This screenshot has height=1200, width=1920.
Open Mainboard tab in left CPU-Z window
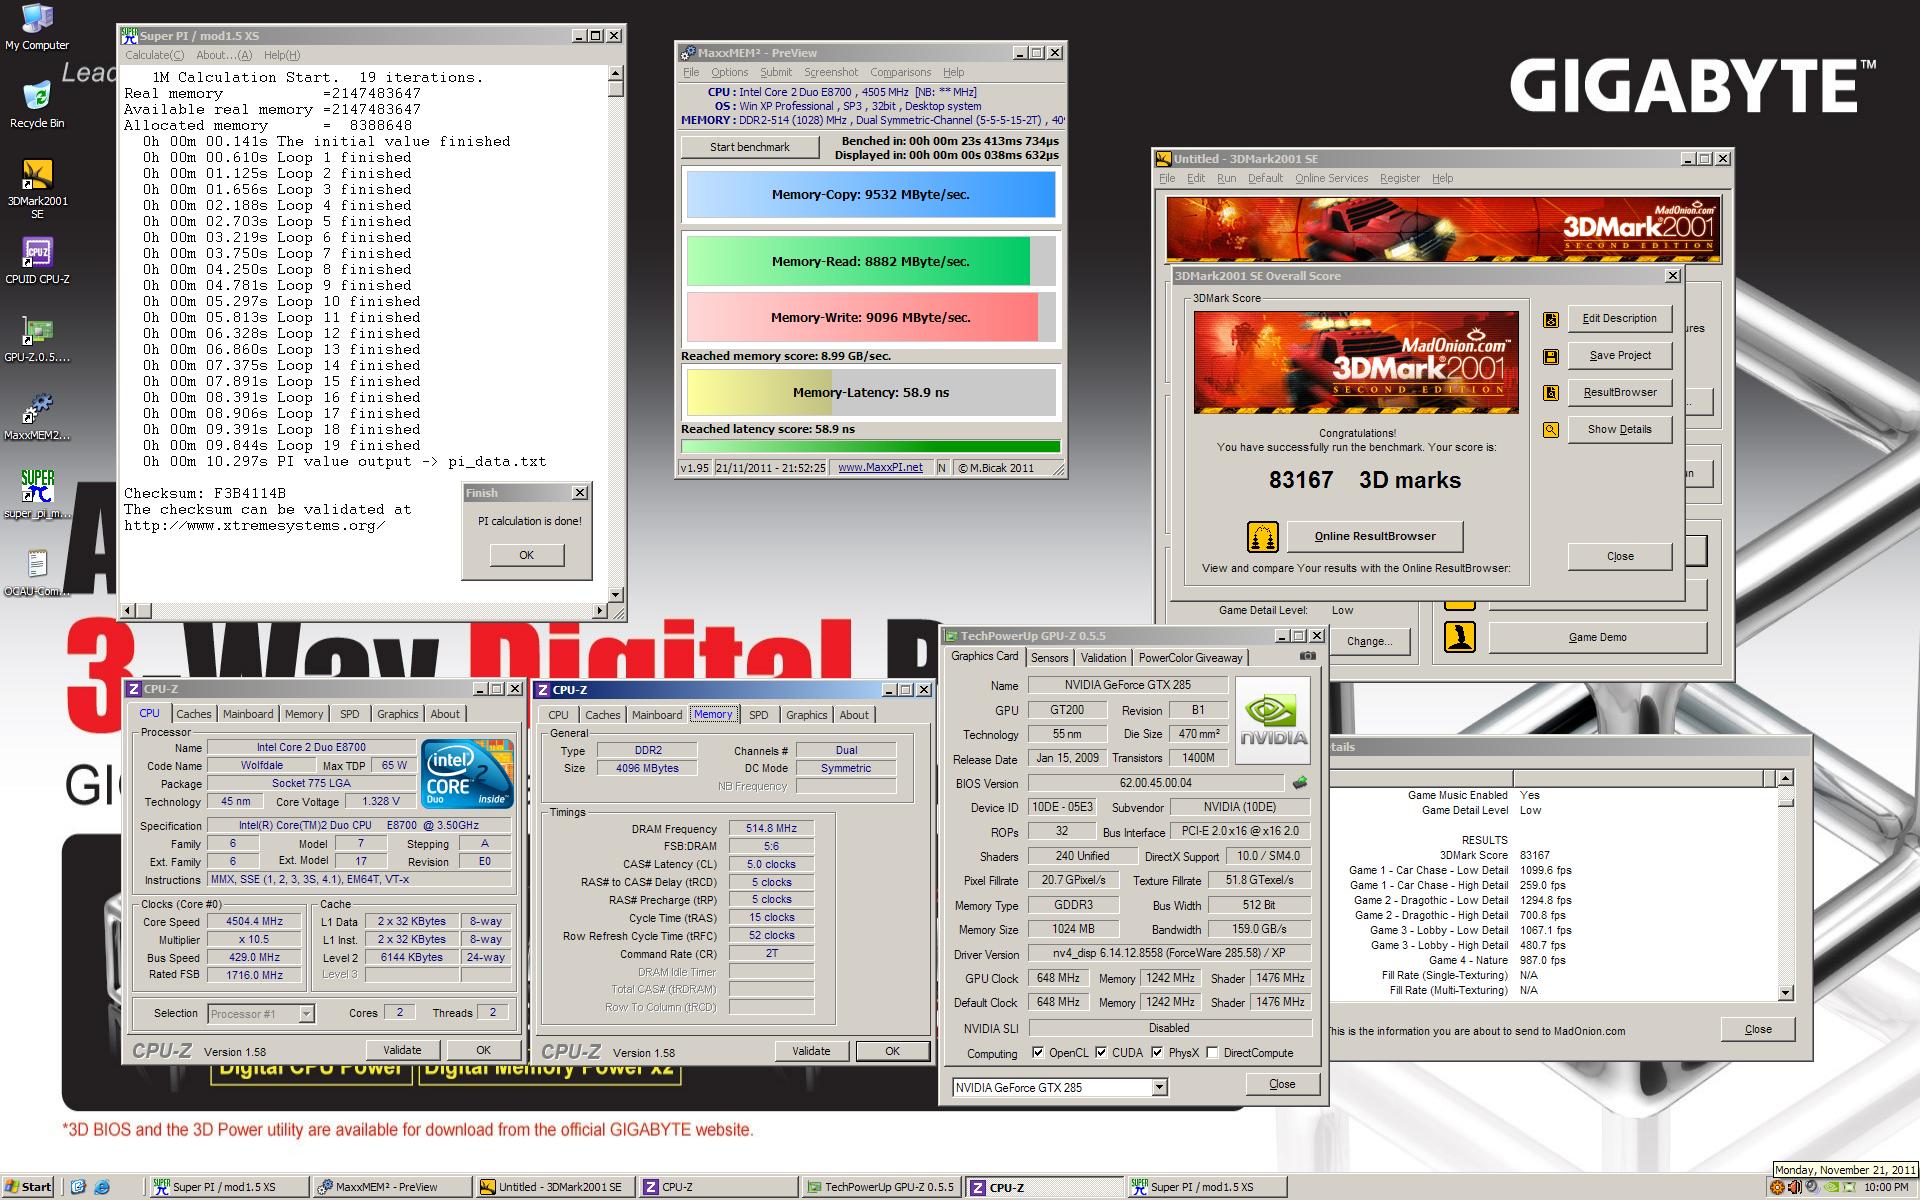(248, 714)
